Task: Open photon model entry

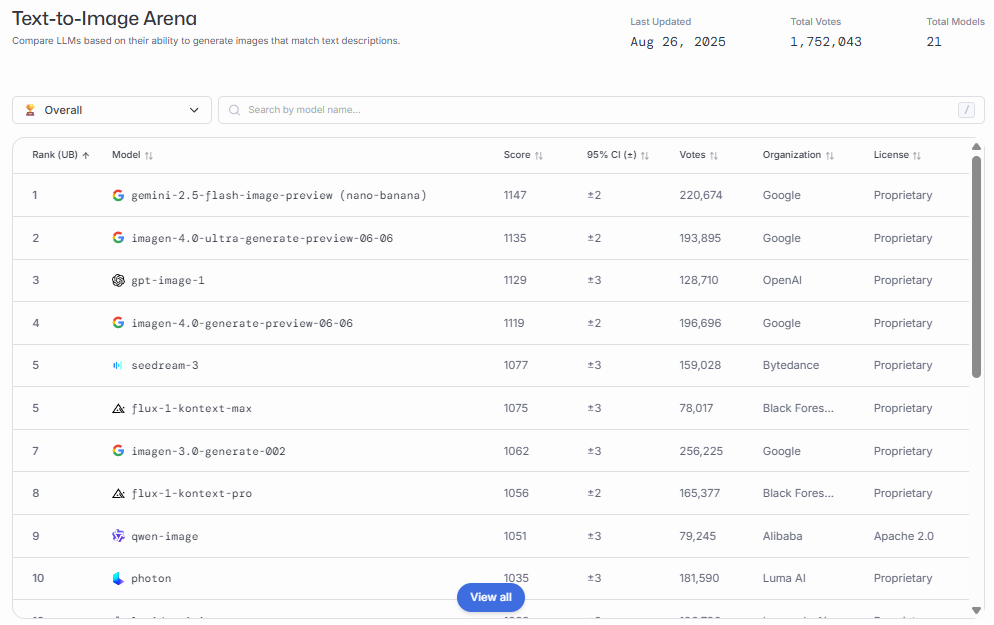Action: [151, 578]
